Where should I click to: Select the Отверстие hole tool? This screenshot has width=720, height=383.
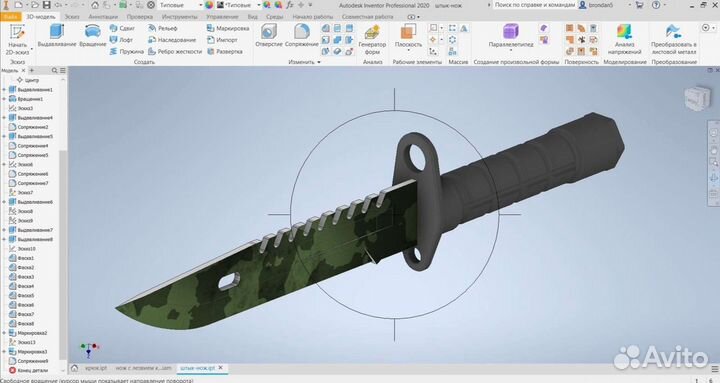[x=269, y=36]
